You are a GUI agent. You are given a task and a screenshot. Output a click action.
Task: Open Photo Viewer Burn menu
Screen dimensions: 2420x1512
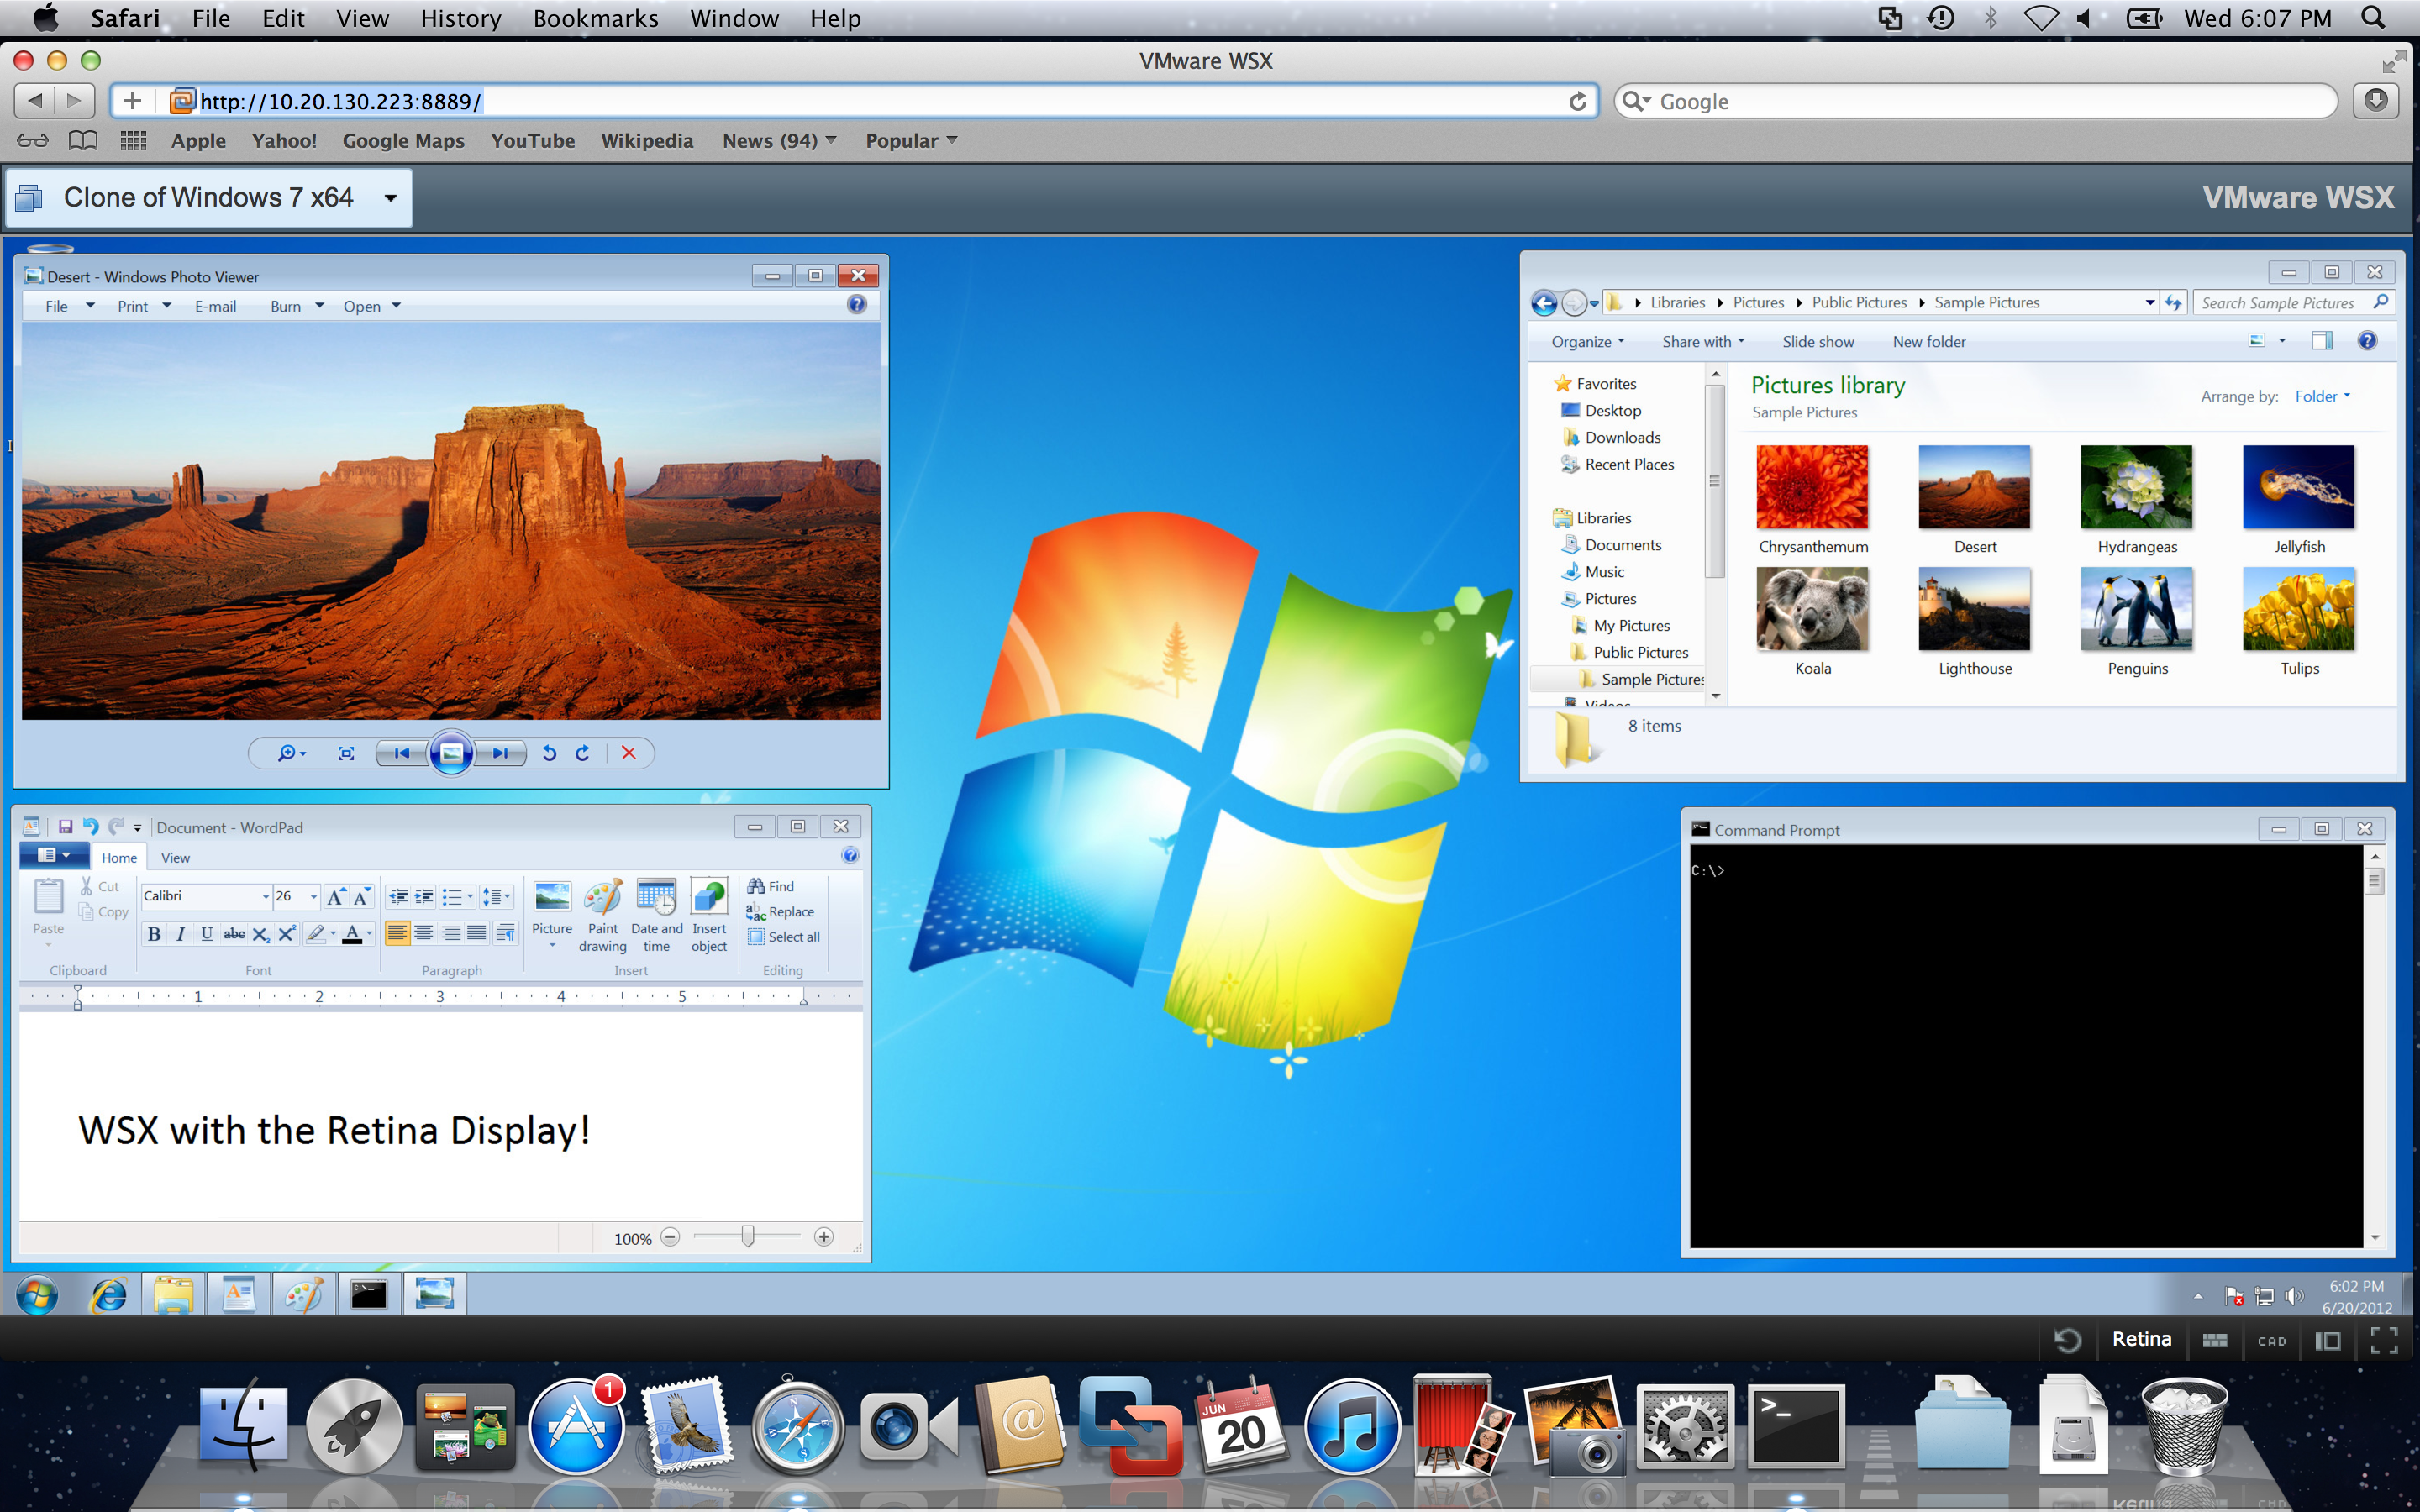click(297, 306)
